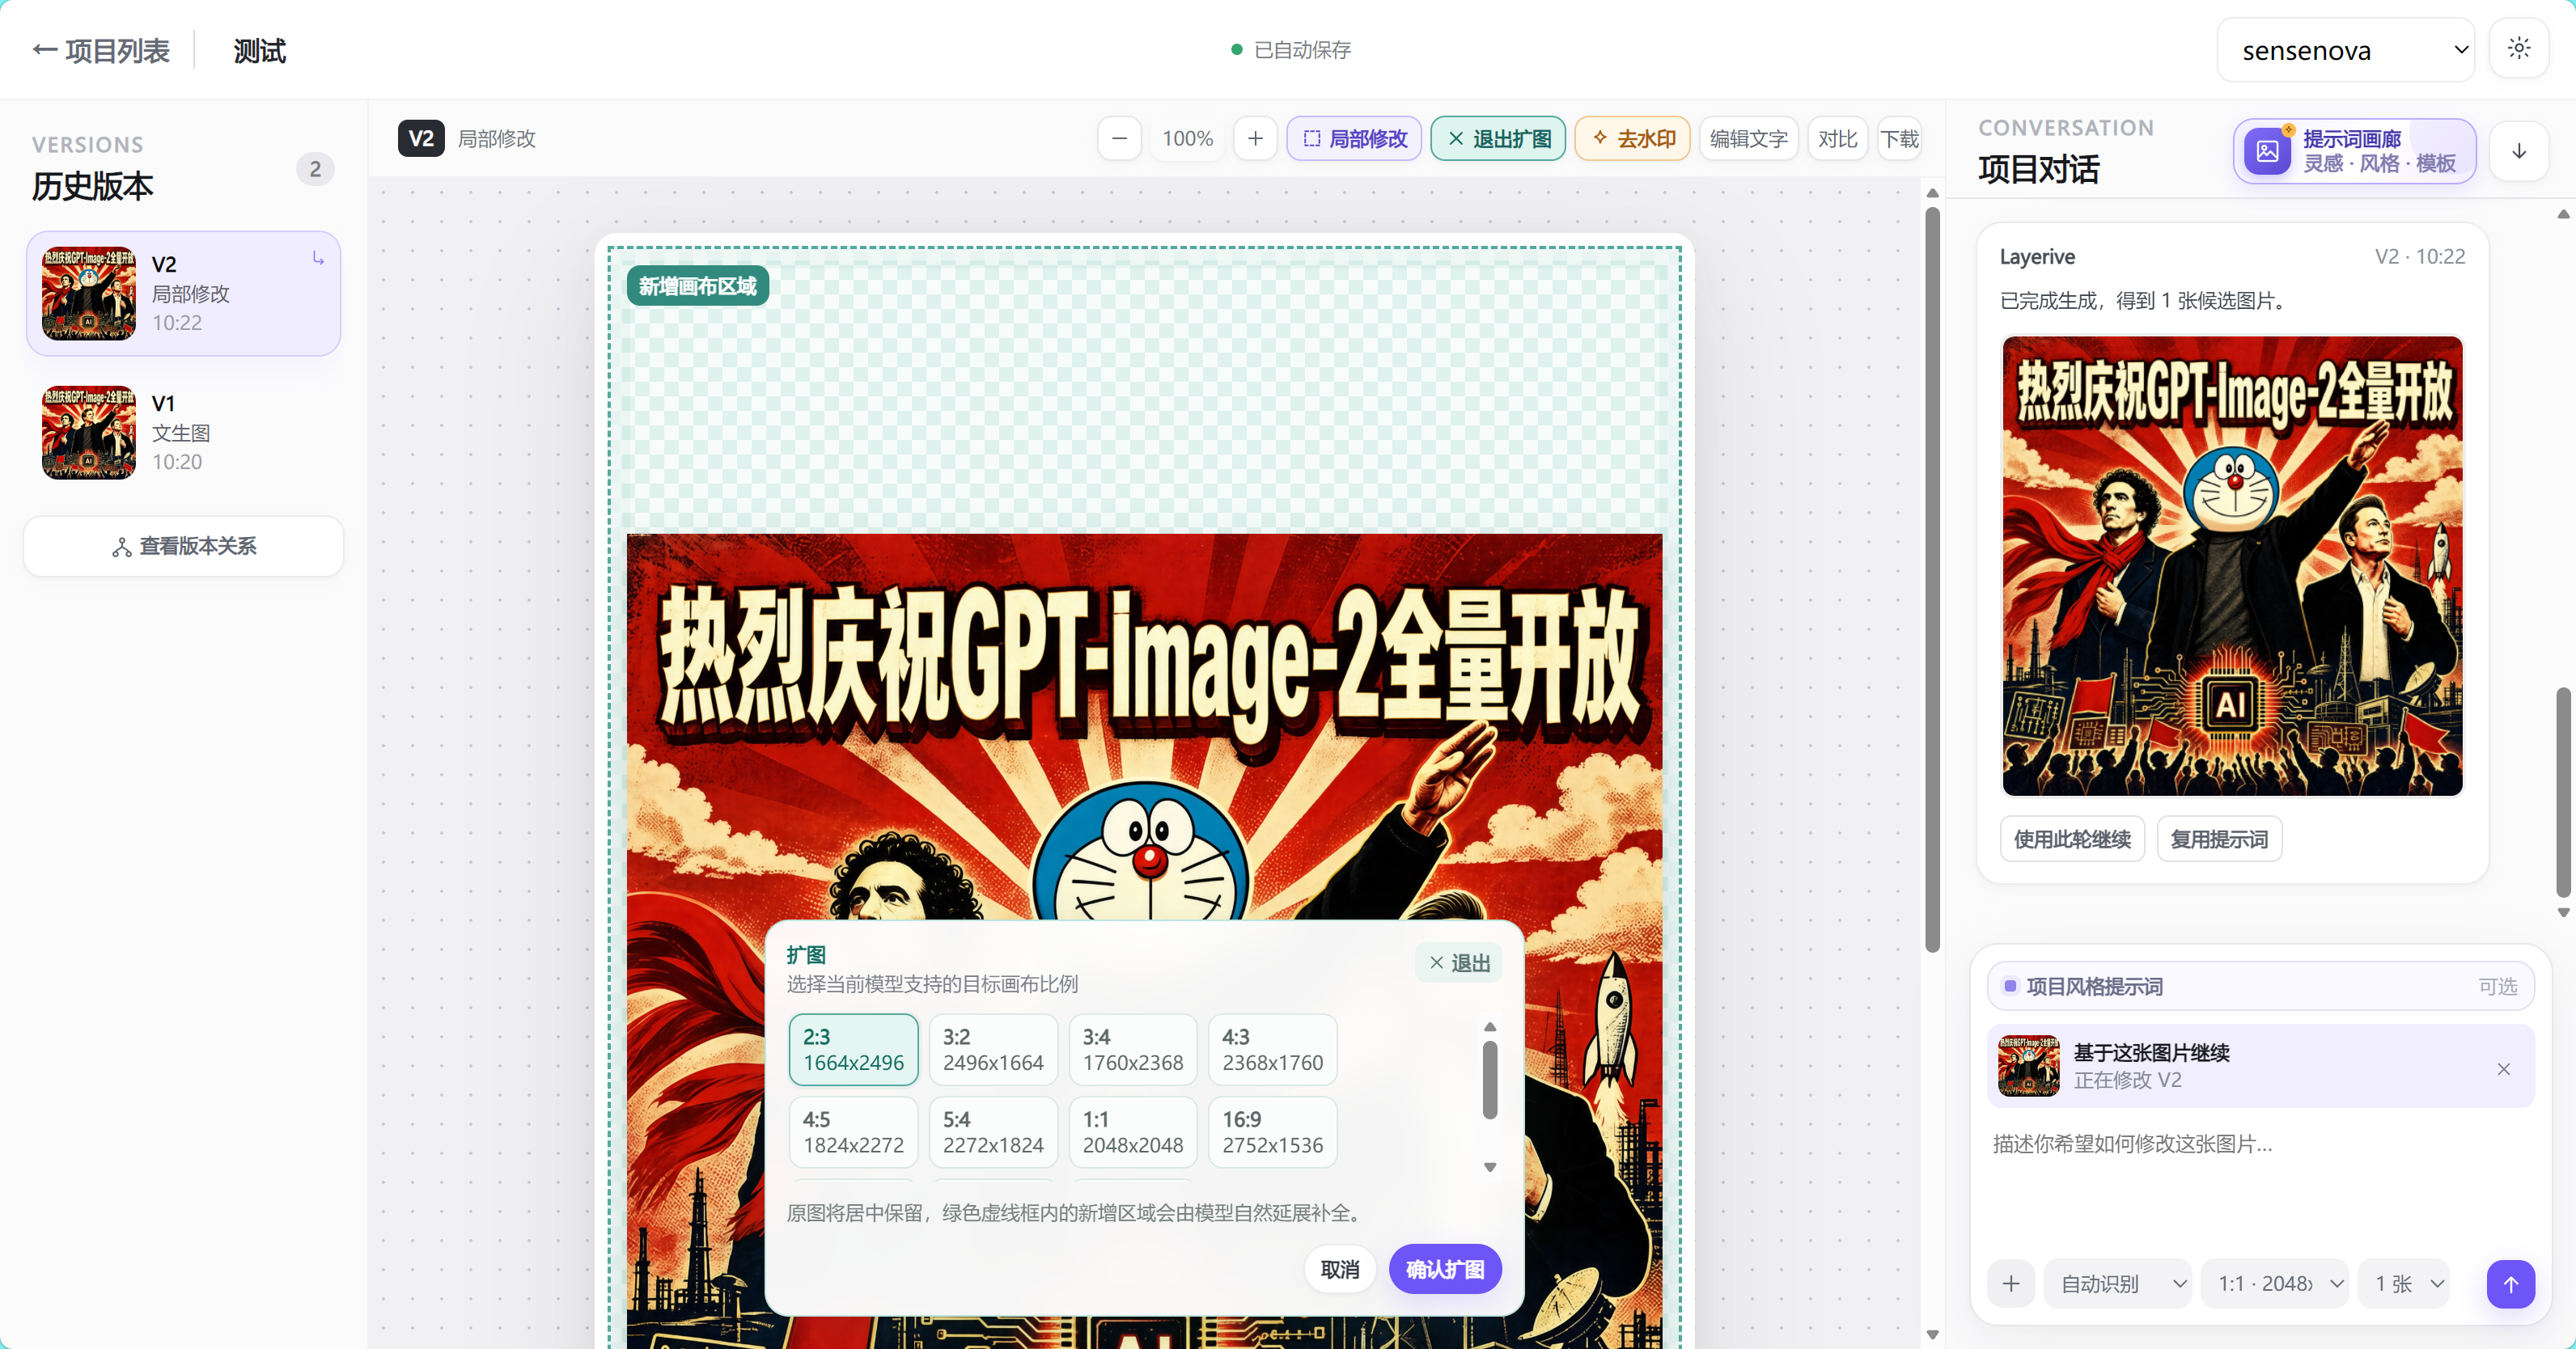The width and height of the screenshot is (2576, 1349).
Task: Click the conversation panel scrollbar
Action: [x=2562, y=790]
